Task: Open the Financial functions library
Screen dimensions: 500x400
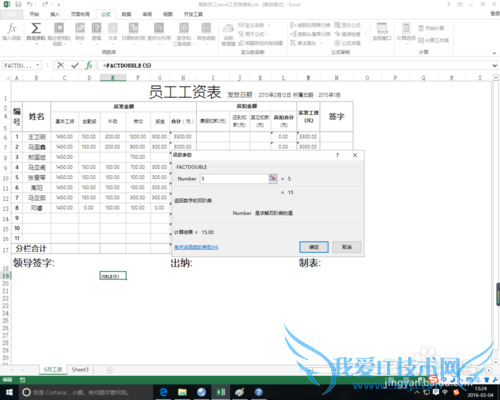Action: coord(80,33)
